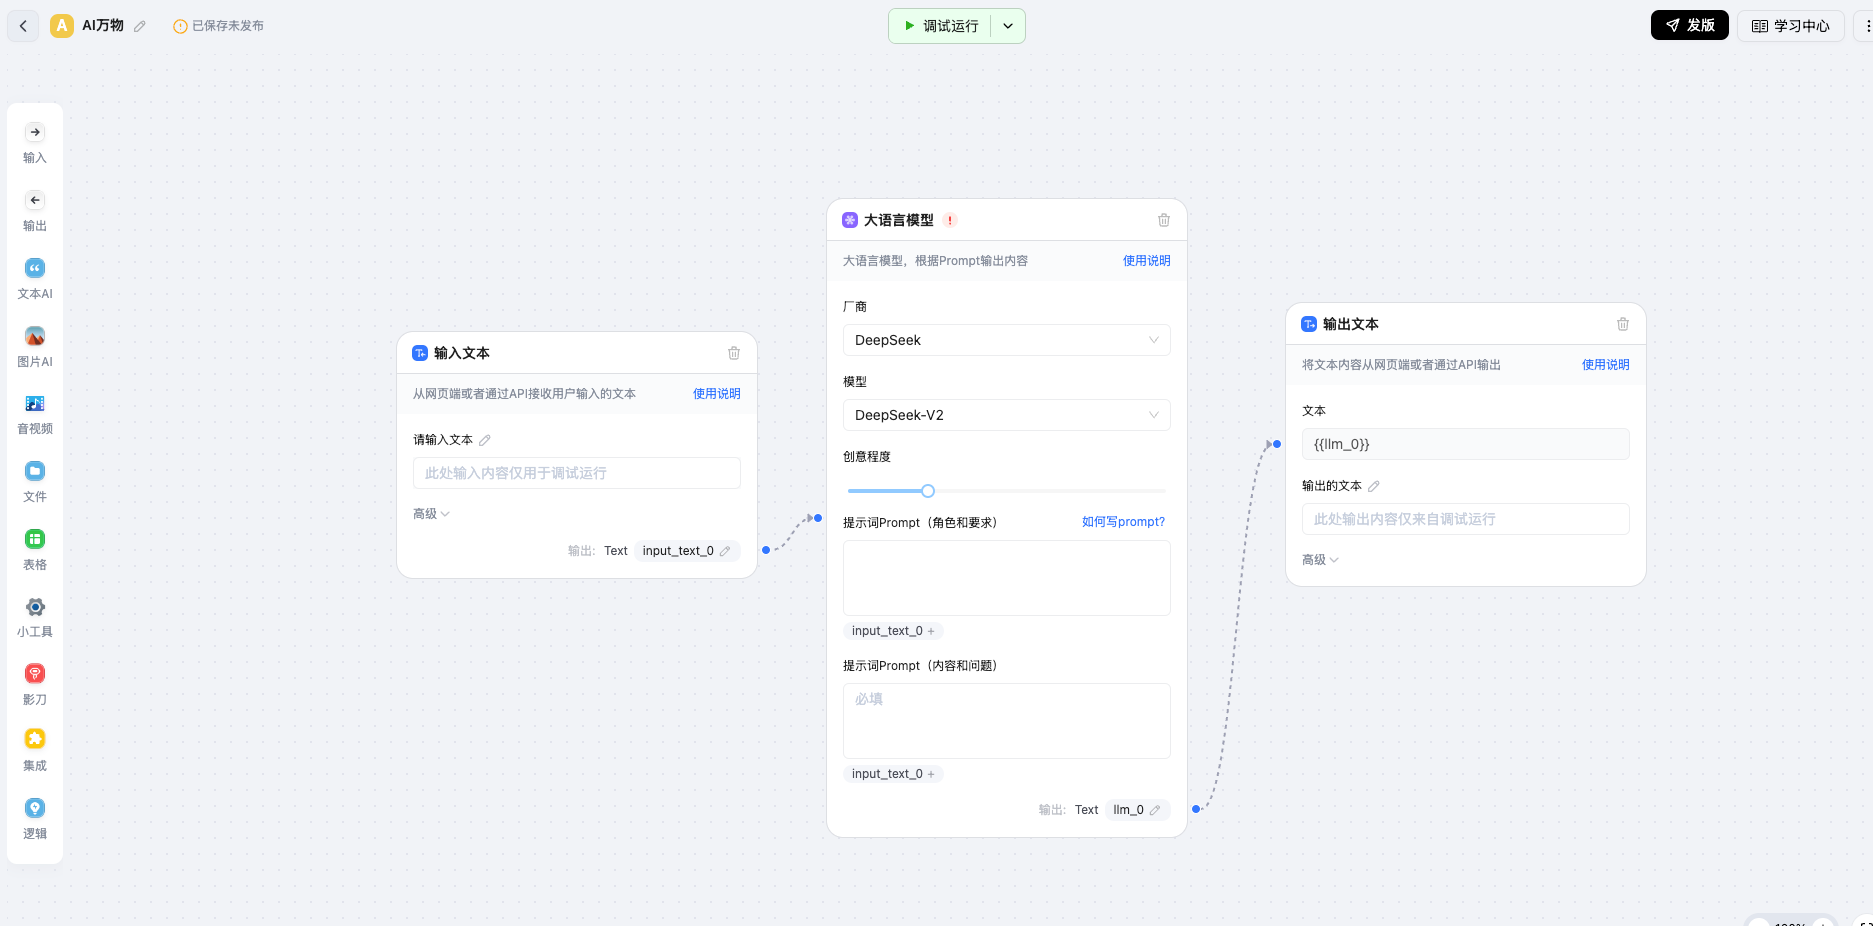Screen dimensions: 1873x926
Task: Expand 高级 in the 输入文本 node
Action: coord(431,514)
